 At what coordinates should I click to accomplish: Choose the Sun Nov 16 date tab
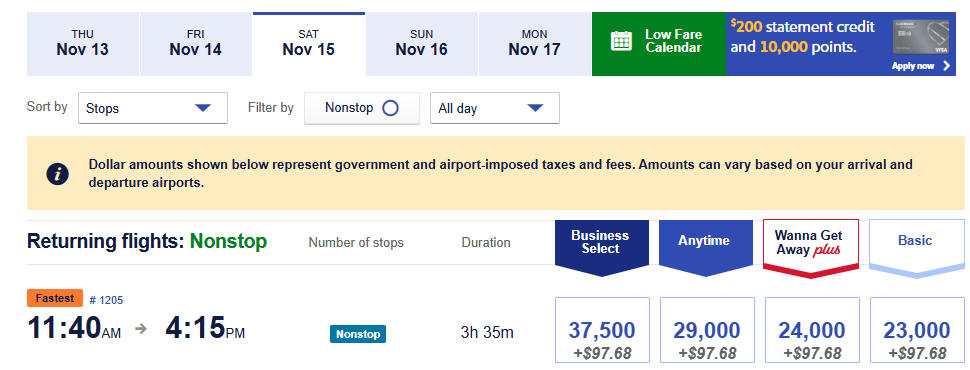coord(421,44)
